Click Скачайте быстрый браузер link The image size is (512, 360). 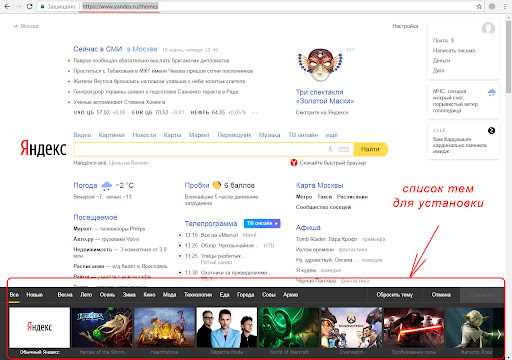pos(333,163)
